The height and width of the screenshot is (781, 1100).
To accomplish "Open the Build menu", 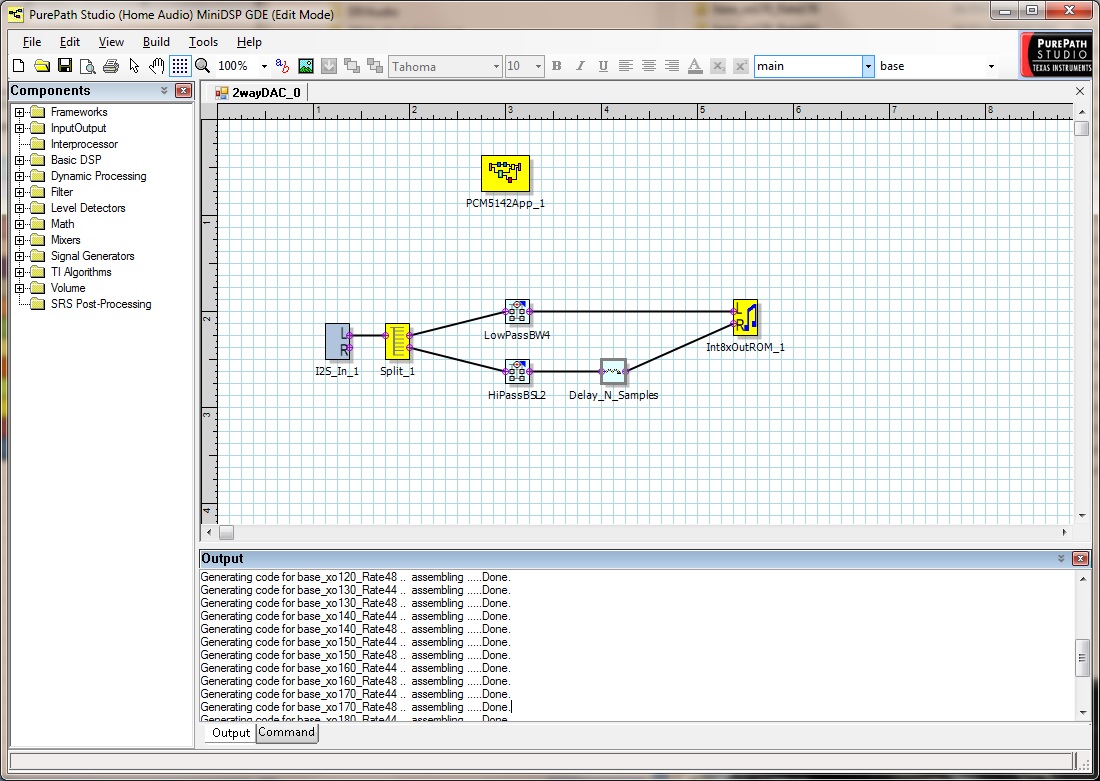I will (x=156, y=41).
